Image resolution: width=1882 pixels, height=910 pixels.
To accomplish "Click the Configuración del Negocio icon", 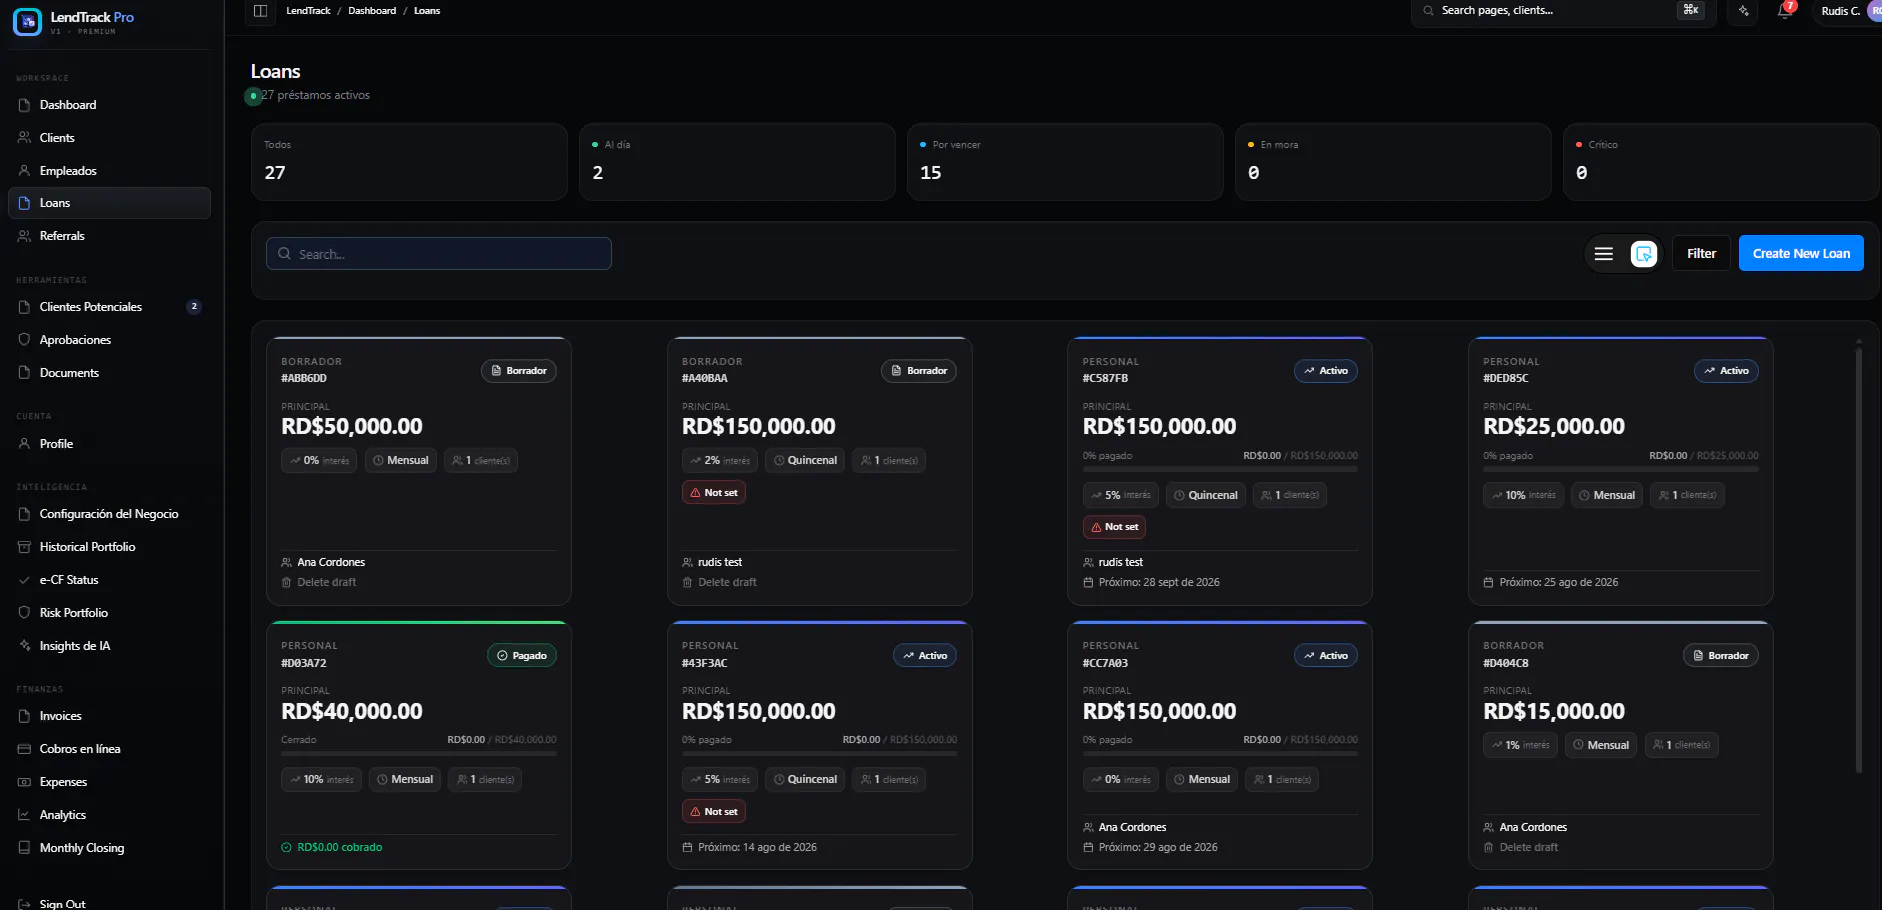I will [x=24, y=514].
